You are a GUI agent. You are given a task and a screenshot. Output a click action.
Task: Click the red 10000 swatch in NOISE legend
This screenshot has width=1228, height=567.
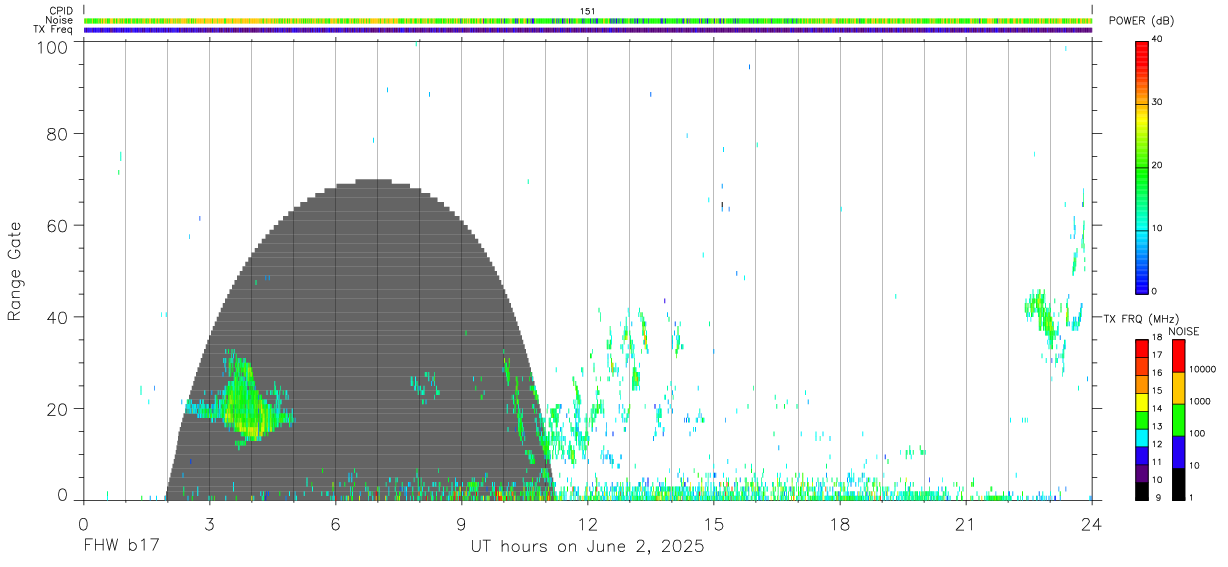(1178, 356)
